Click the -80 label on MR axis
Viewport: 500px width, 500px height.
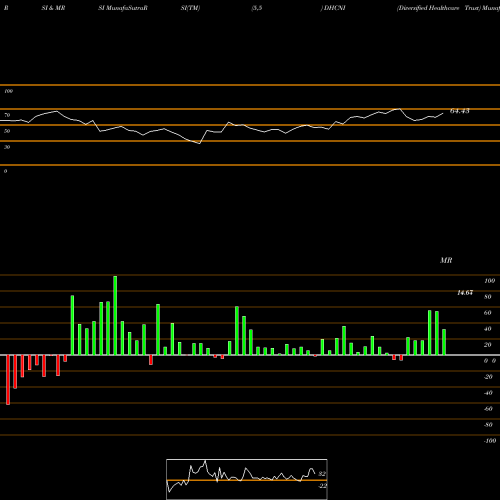[488, 425]
